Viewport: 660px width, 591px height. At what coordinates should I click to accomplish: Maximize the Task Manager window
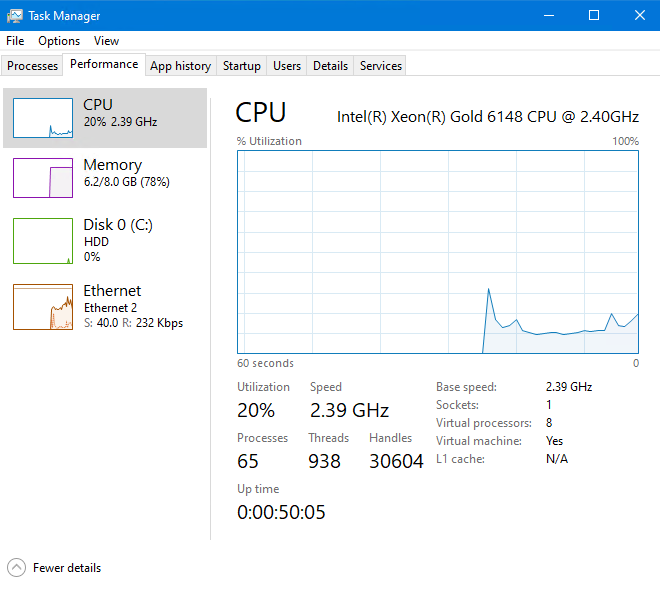coord(594,15)
